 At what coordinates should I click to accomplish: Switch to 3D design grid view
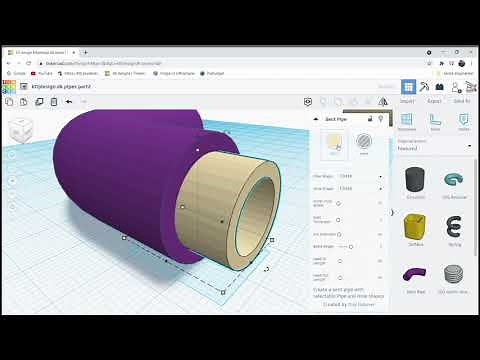(x=408, y=87)
